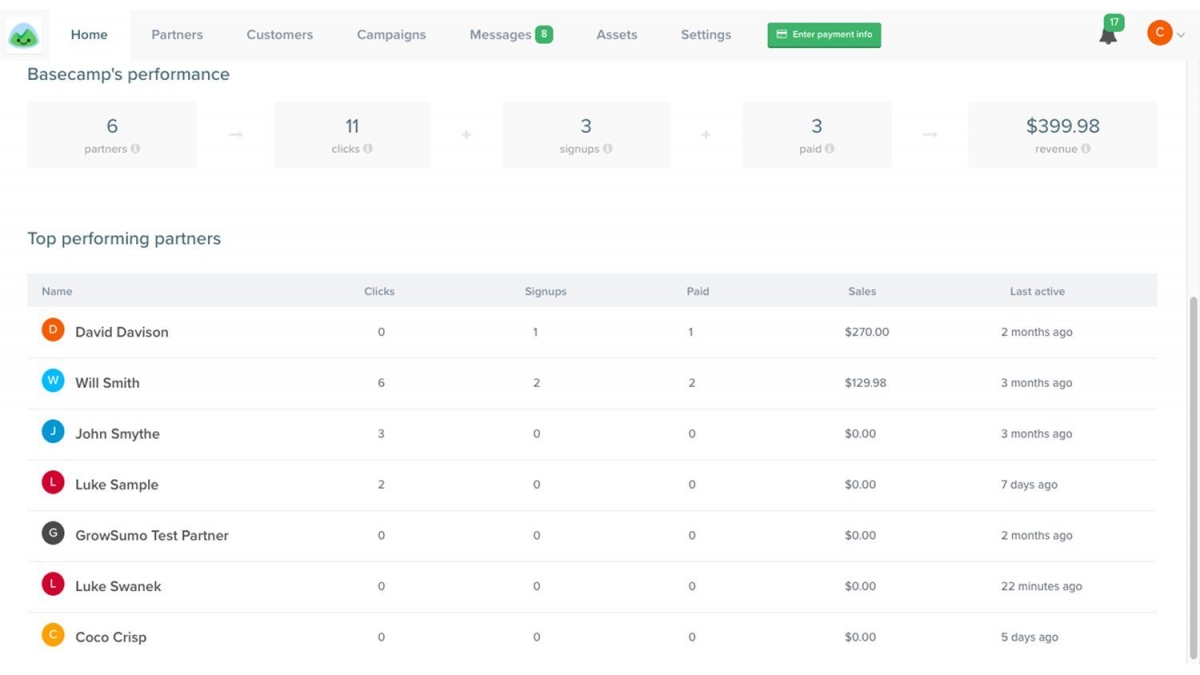The width and height of the screenshot is (1200, 675).
Task: Click the Enter payment info button
Action: coord(824,34)
